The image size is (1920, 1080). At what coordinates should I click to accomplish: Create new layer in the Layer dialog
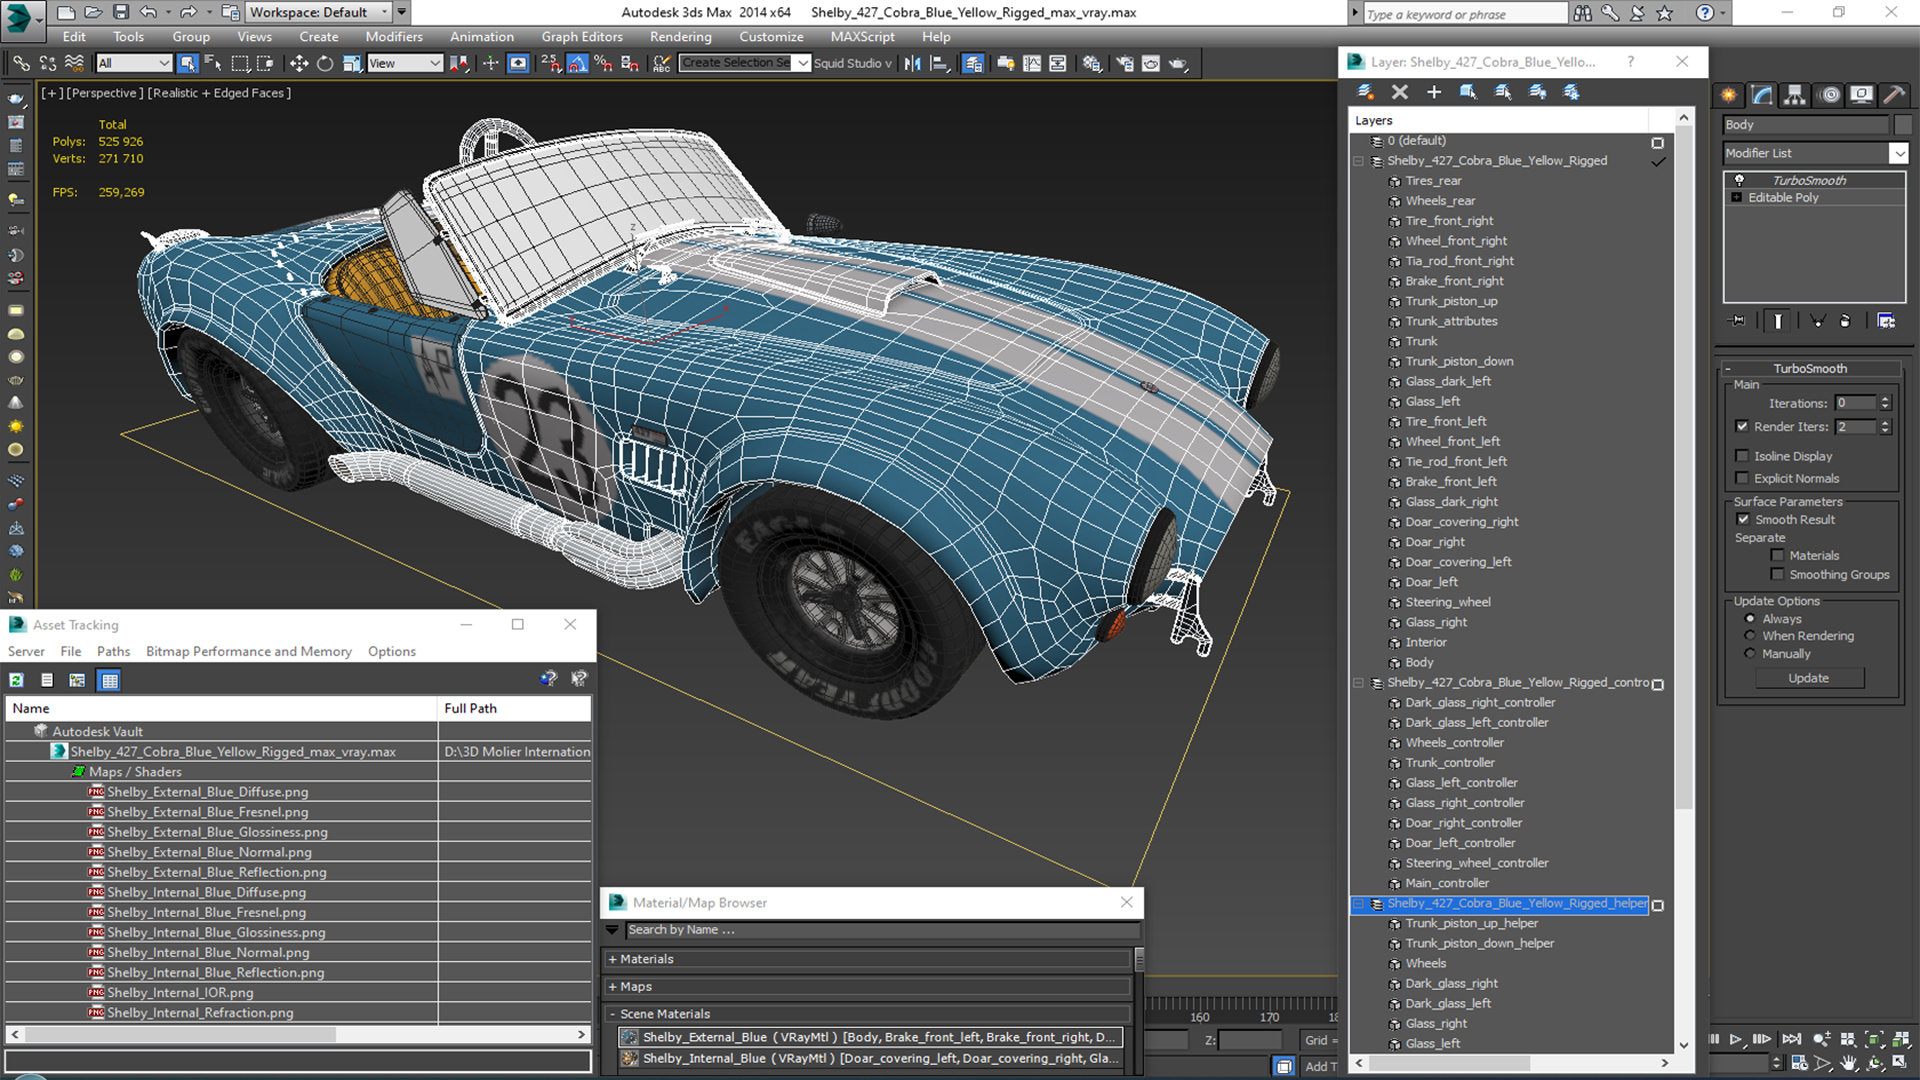(x=1365, y=92)
